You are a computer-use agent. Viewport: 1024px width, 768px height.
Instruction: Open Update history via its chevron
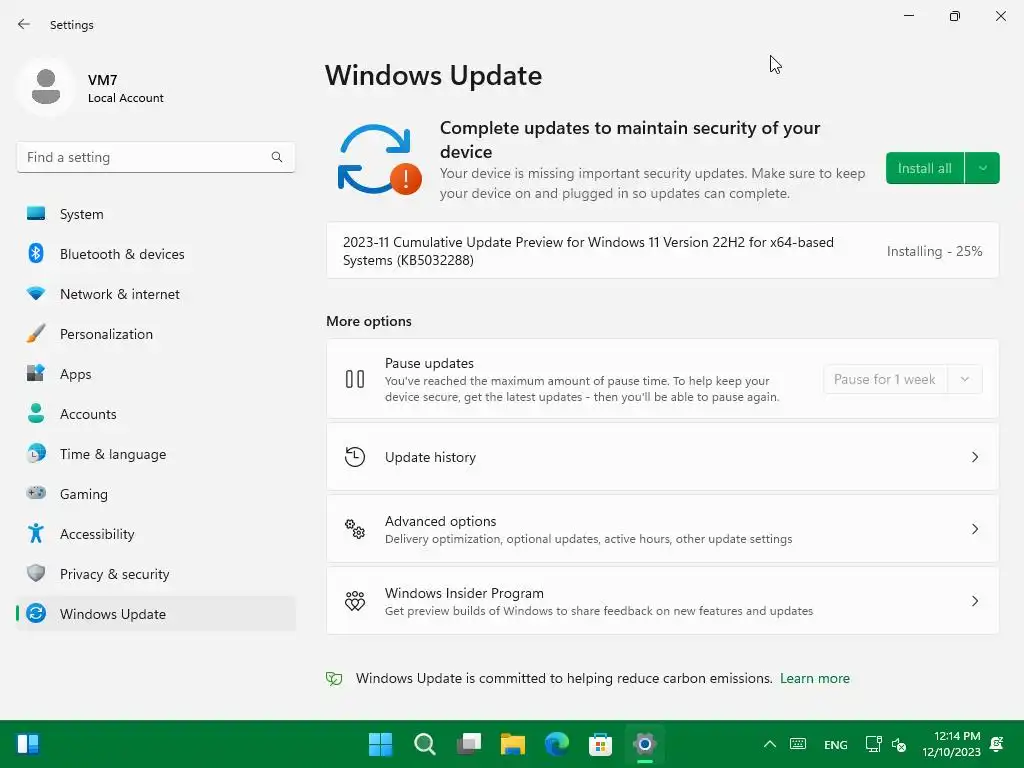pos(974,456)
